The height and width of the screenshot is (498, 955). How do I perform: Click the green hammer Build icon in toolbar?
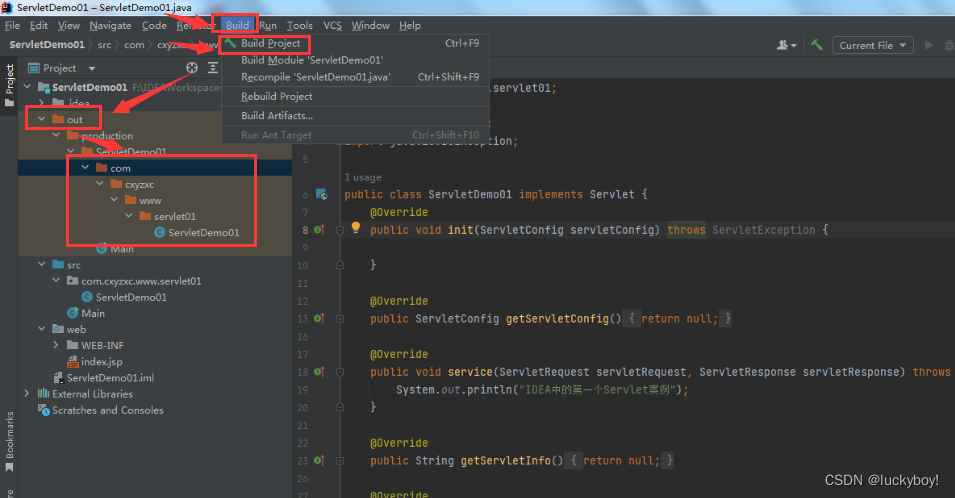coord(817,45)
